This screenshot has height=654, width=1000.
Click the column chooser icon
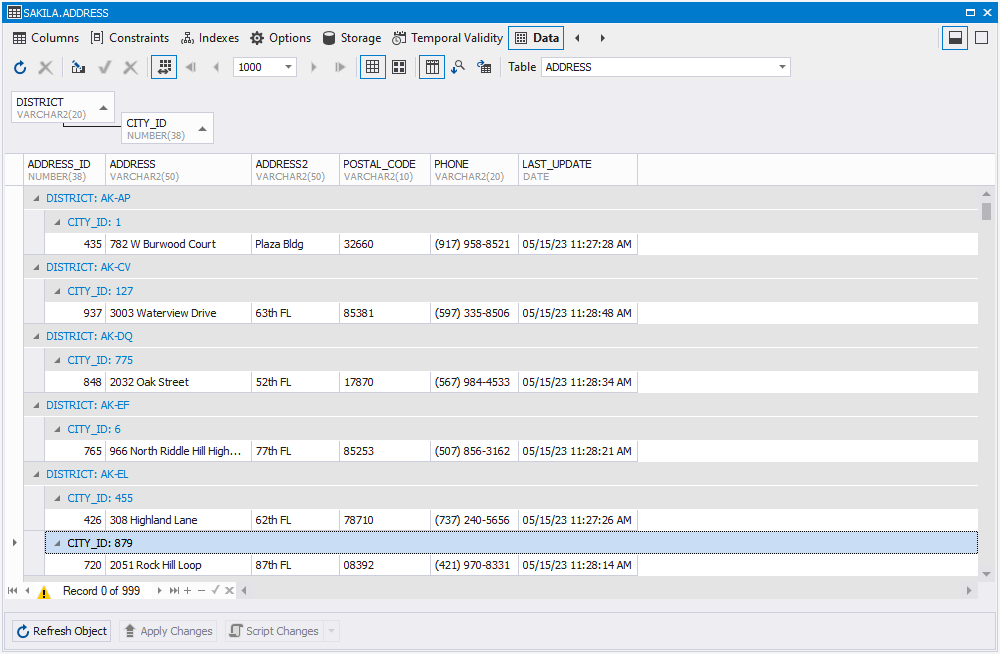pos(432,67)
